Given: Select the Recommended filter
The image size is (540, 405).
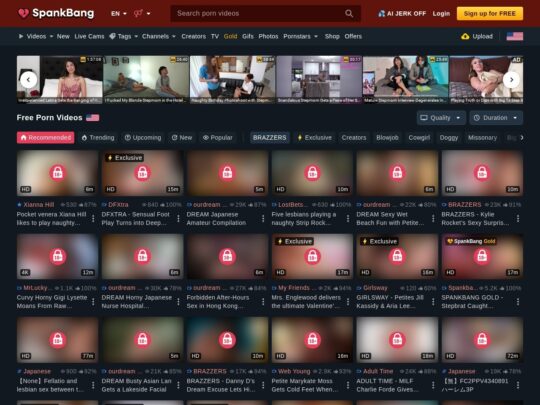Looking at the screenshot, I should [45, 137].
